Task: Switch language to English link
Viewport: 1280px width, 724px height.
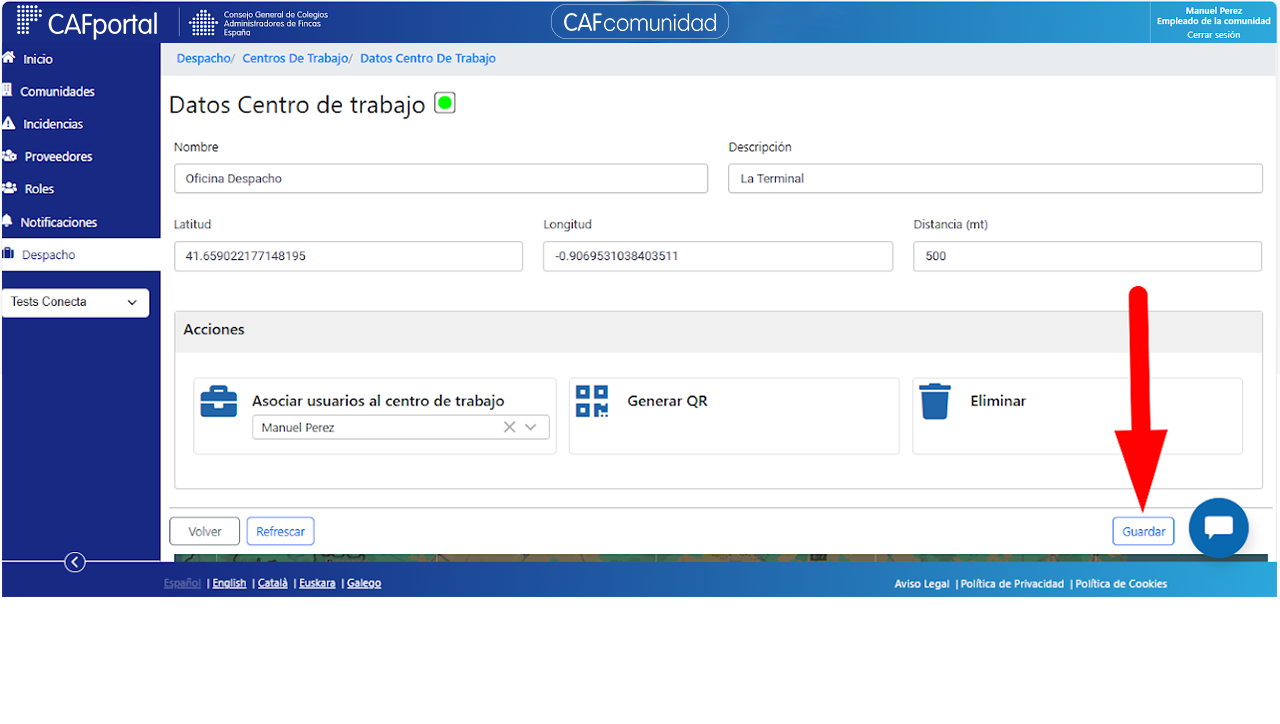Action: pos(229,583)
